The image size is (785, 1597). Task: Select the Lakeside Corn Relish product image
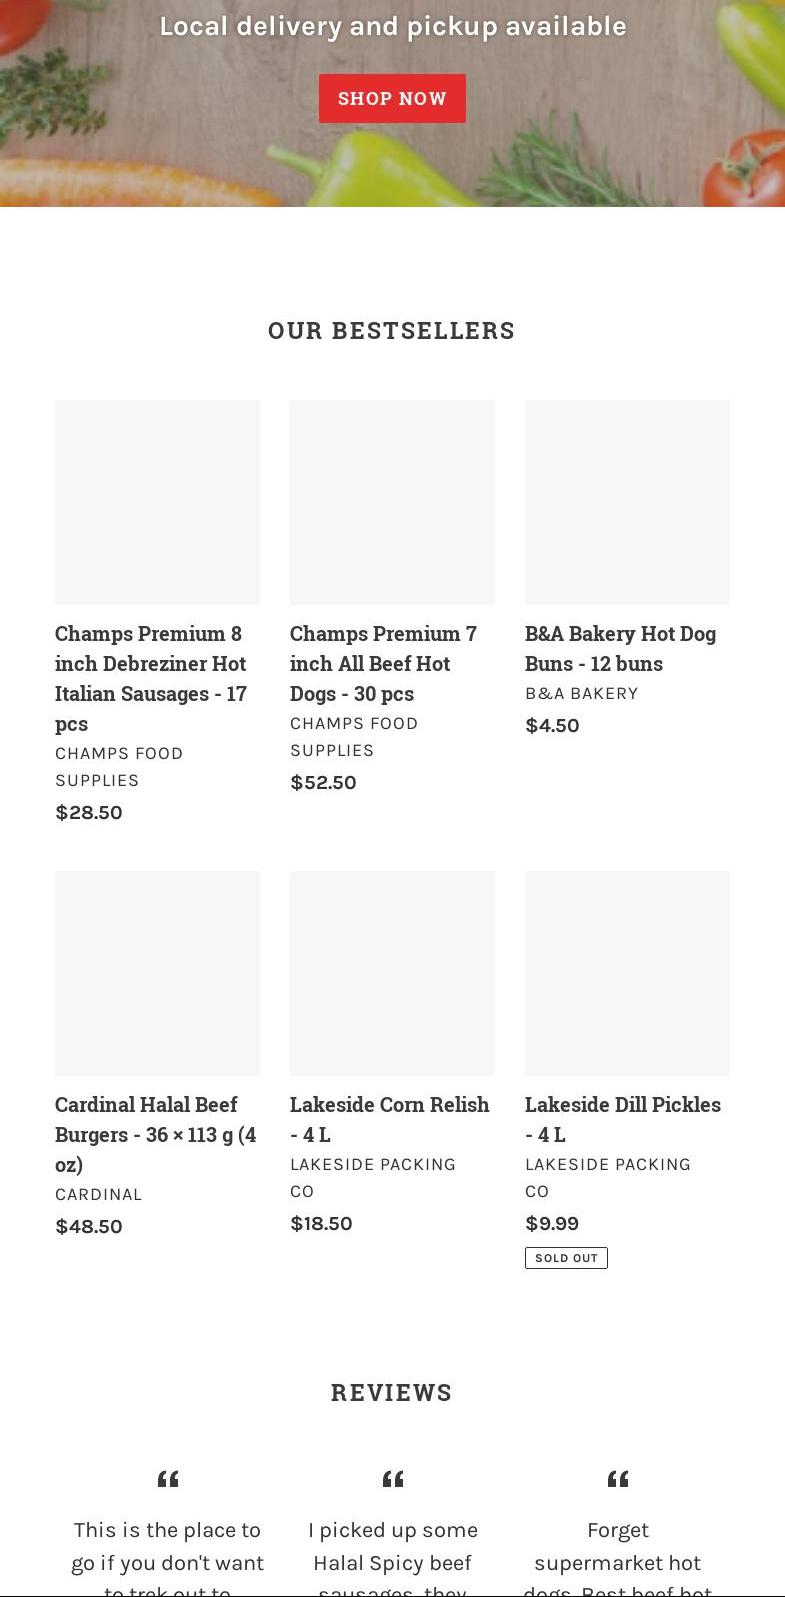[392, 973]
